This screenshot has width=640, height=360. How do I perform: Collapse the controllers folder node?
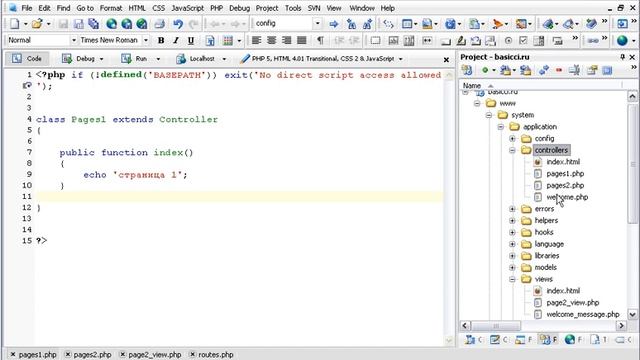512,150
